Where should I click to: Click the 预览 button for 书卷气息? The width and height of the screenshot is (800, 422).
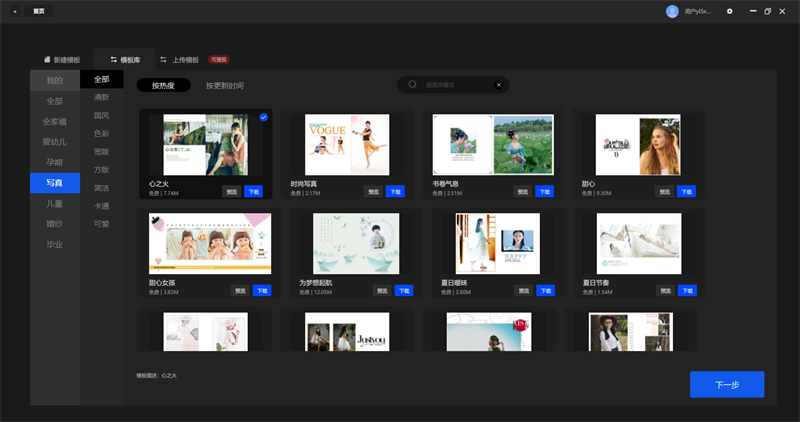pyautogui.click(x=522, y=192)
